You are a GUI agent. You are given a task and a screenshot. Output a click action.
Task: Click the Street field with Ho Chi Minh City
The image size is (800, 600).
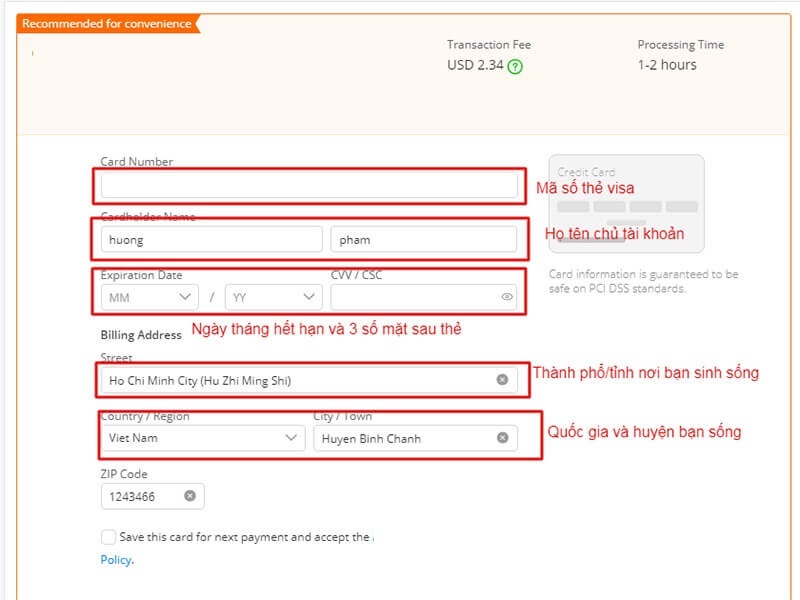coord(295,380)
